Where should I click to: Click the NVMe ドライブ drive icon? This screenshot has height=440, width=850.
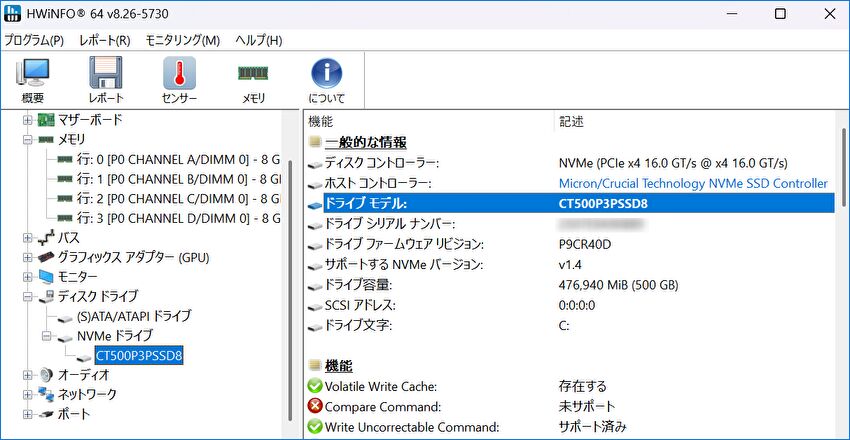(65, 337)
